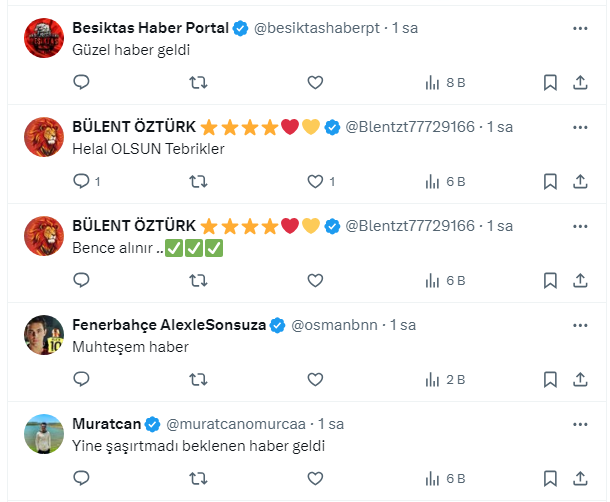Retweet Muratcan's tweet

(x=198, y=478)
